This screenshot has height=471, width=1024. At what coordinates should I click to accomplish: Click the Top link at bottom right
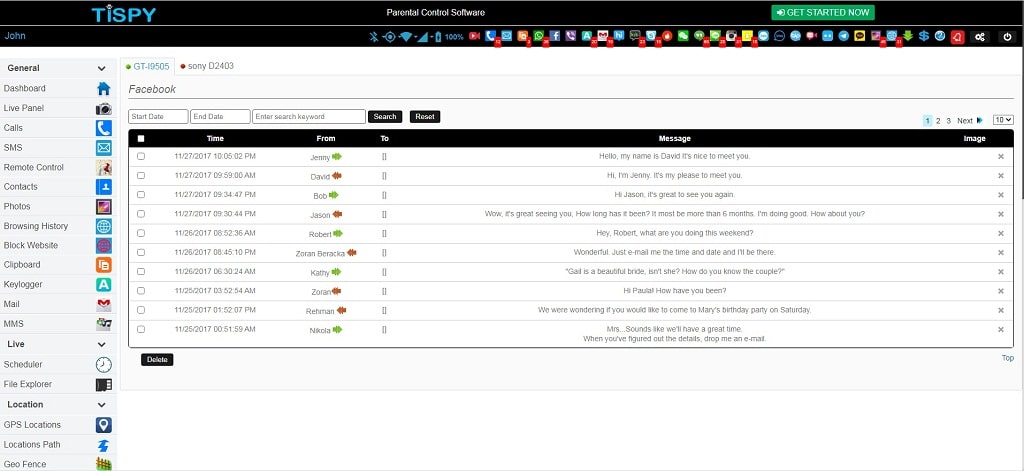pos(1008,358)
